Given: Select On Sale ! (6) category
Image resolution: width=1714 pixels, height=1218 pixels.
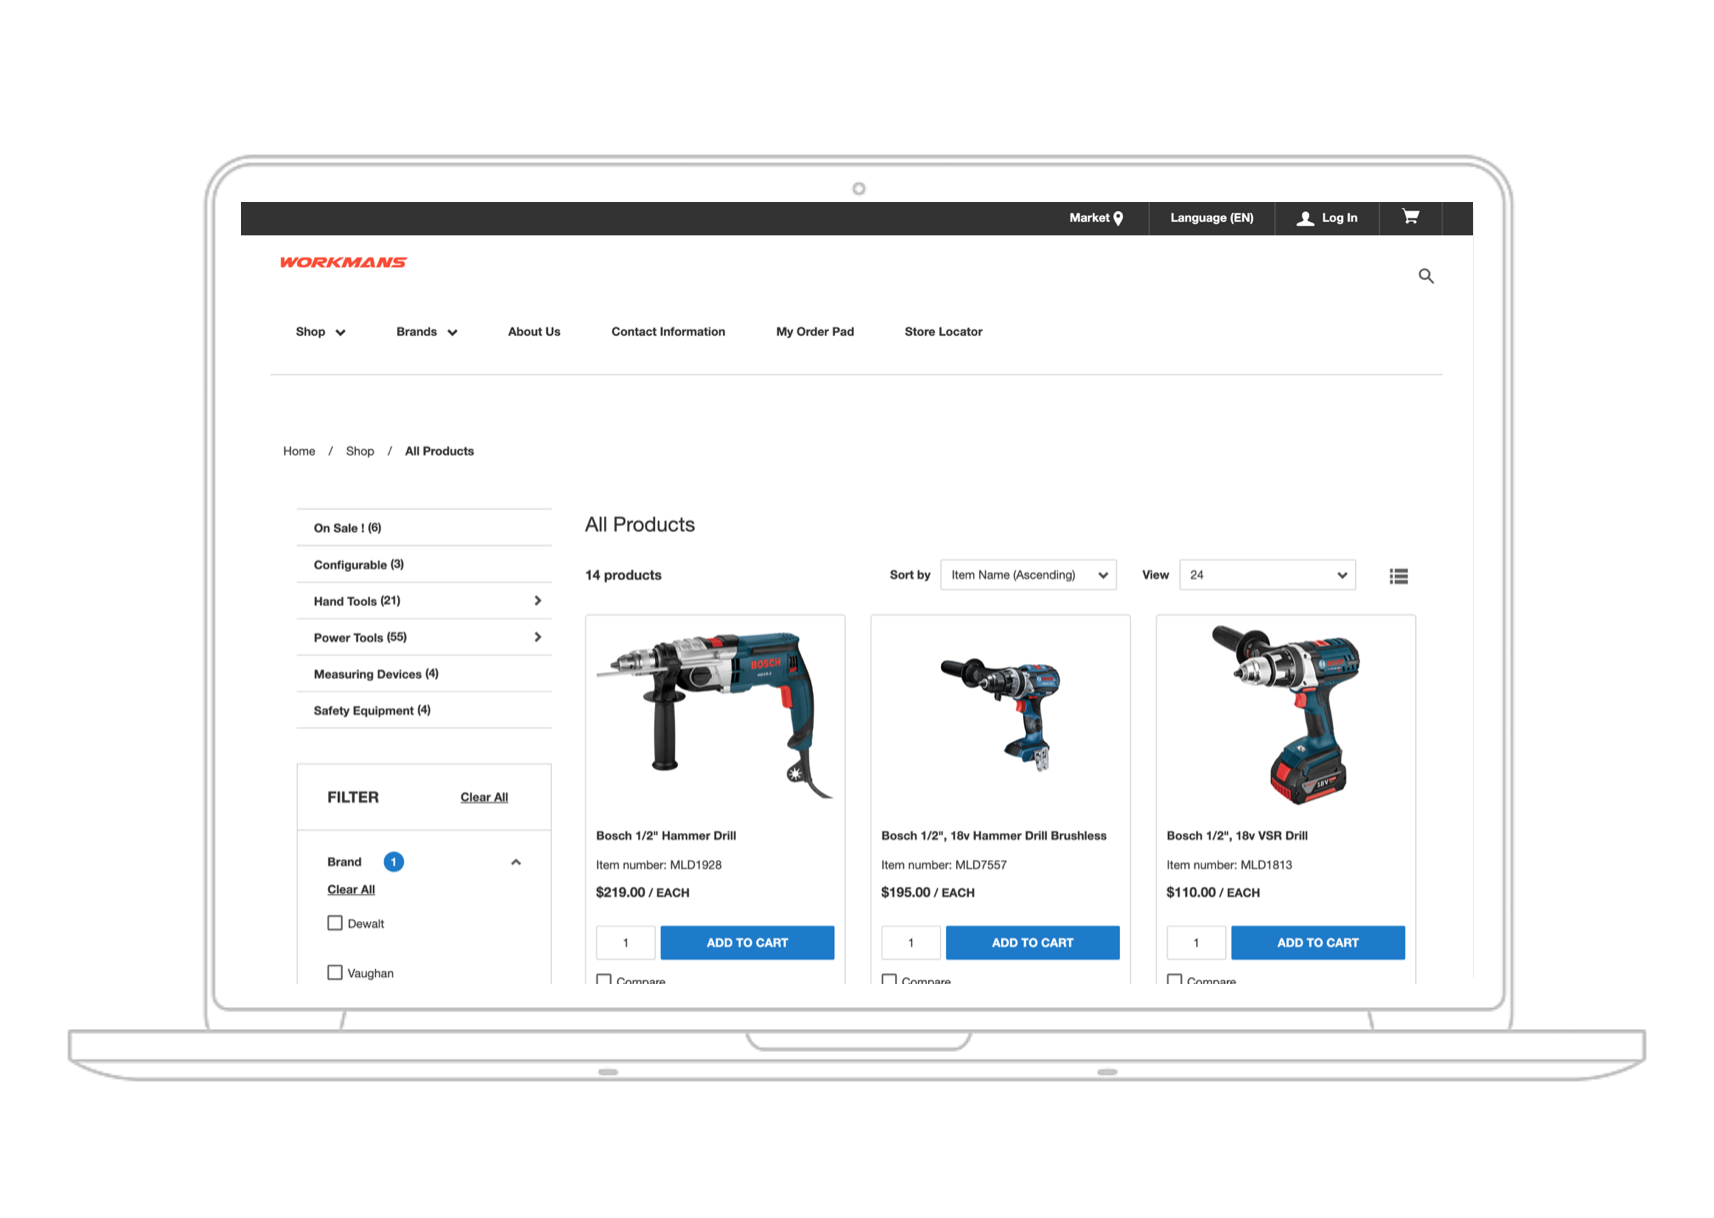Looking at the screenshot, I should [x=424, y=528].
